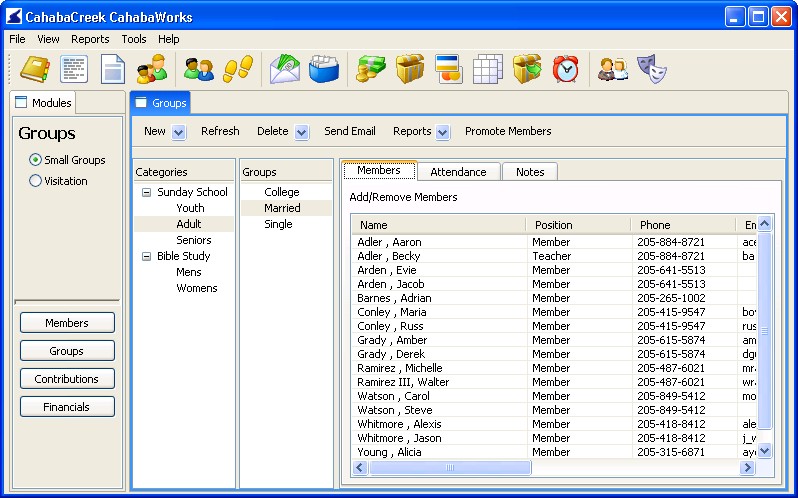The width and height of the screenshot is (798, 498).
Task: Collapse the Sunday School category
Action: coord(147,192)
